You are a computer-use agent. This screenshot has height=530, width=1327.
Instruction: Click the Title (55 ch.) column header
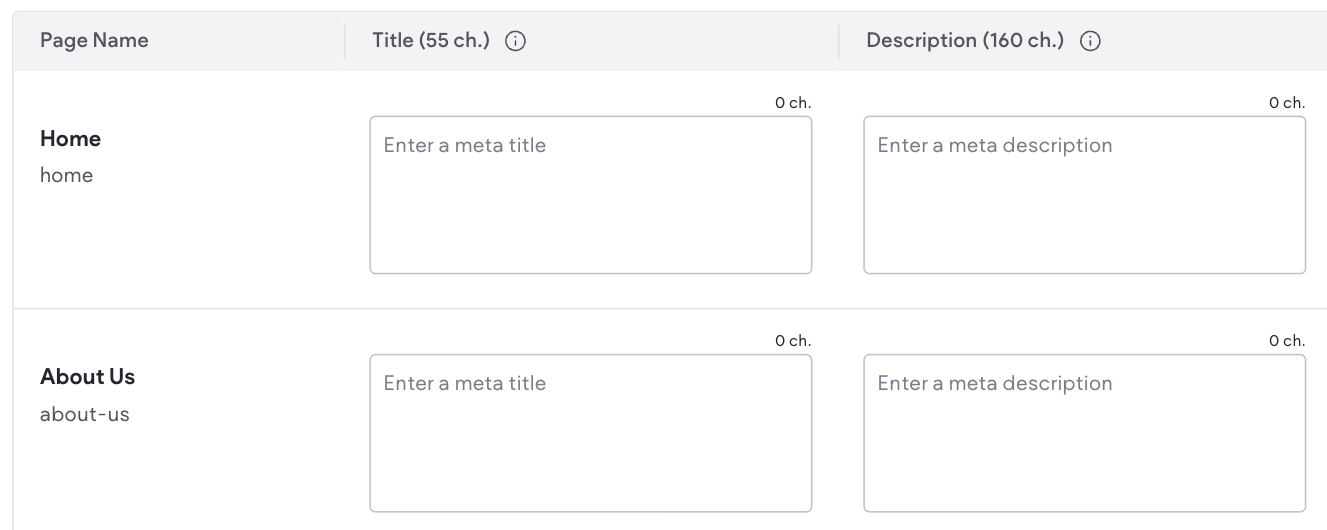pyautogui.click(x=431, y=41)
